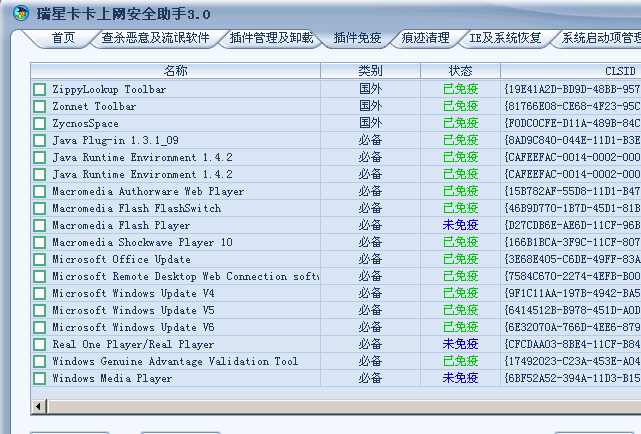Tick Microsoft Windows Update V6 checkbox
This screenshot has width=641, height=434.
(40, 327)
